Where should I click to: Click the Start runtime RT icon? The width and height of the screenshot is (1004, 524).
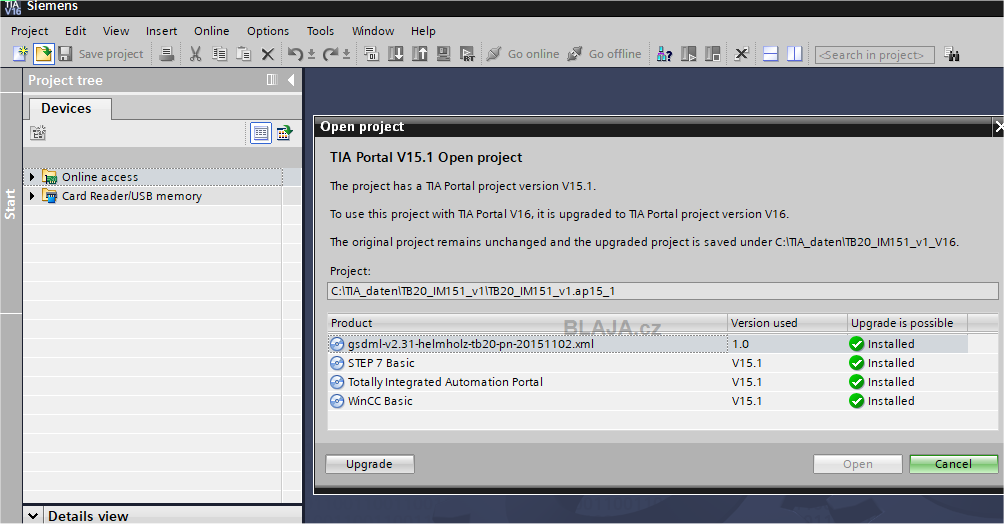click(467, 54)
